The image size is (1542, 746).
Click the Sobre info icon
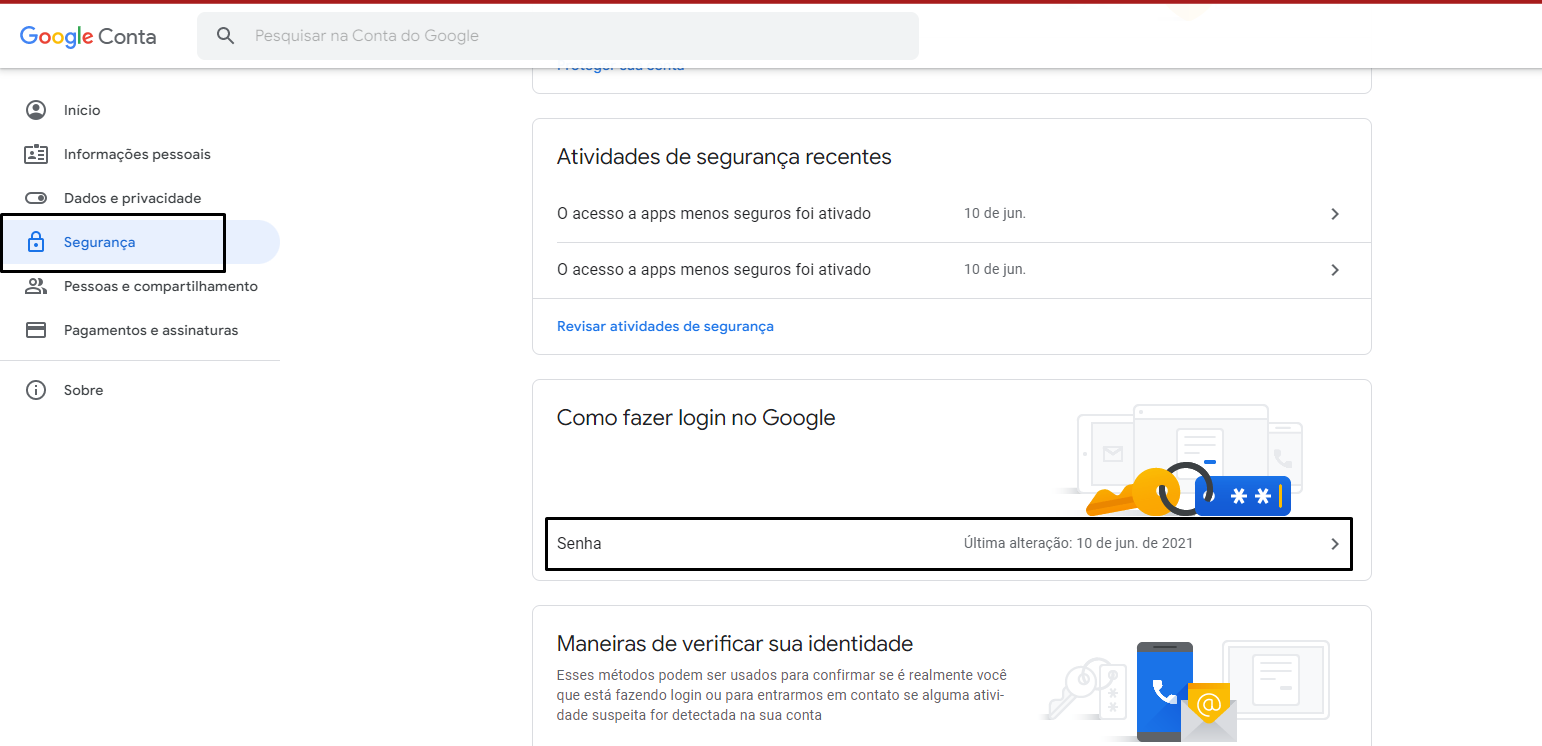[36, 390]
